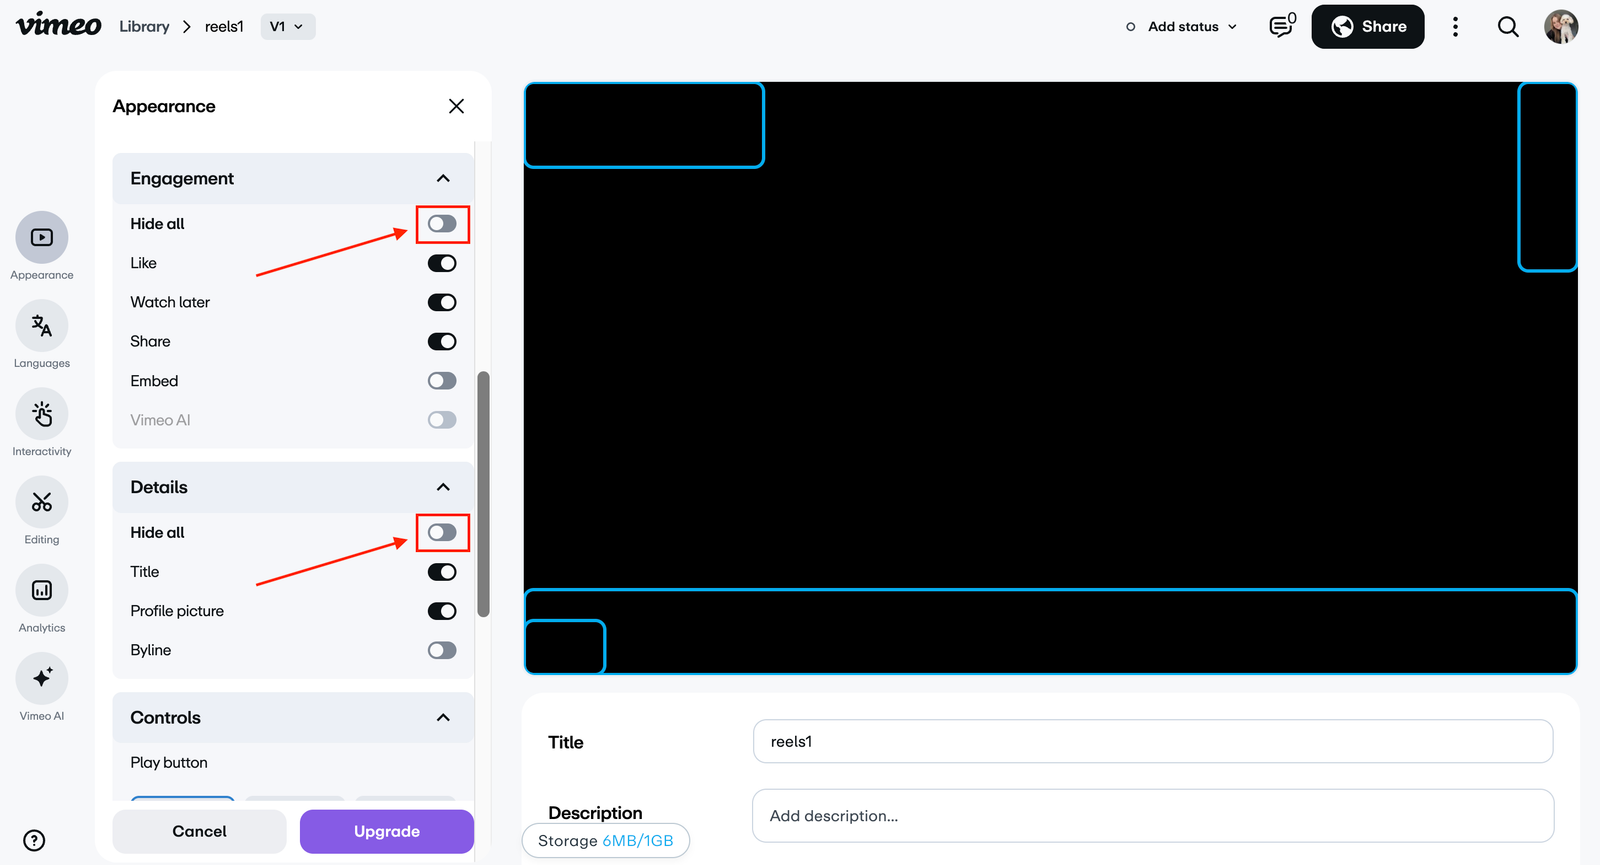Collapse the Details section
This screenshot has width=1600, height=865.
443,487
